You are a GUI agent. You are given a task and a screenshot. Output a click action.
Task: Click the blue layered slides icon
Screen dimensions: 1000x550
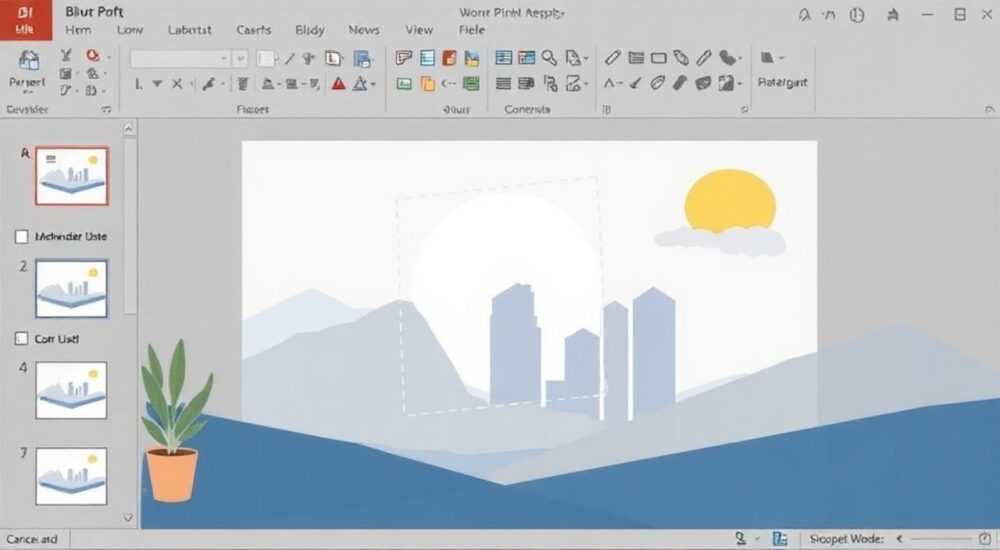362,59
